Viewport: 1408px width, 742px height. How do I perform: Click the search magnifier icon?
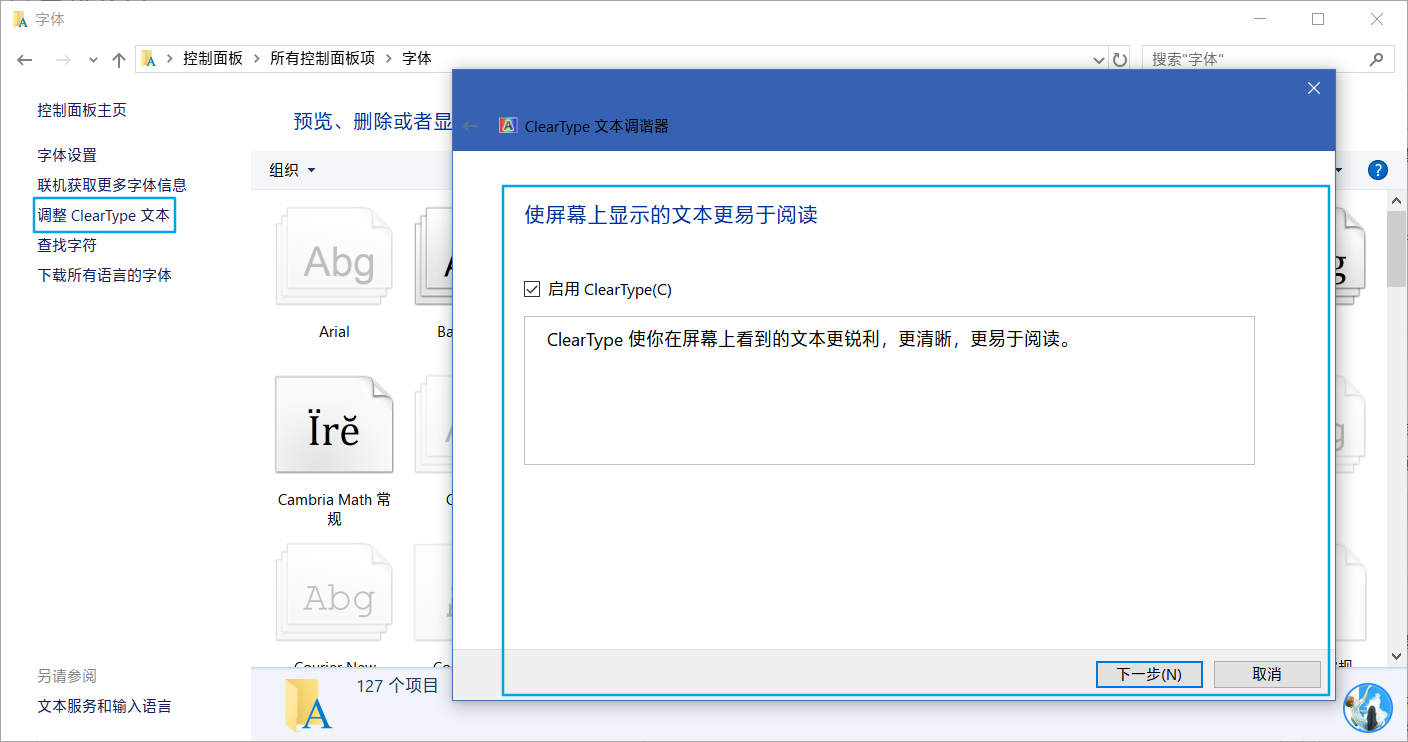pos(1377,59)
